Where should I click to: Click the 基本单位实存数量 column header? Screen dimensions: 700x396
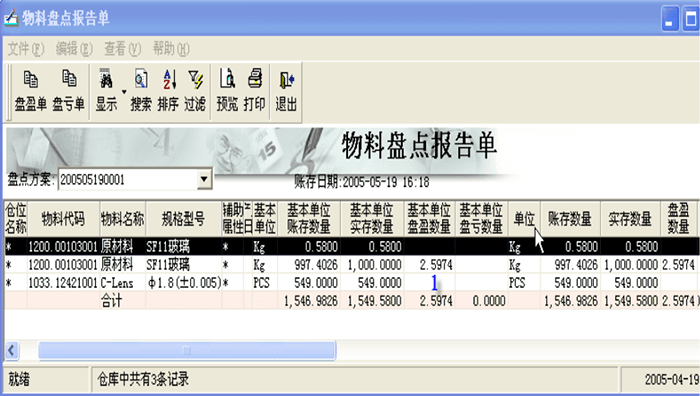372,219
